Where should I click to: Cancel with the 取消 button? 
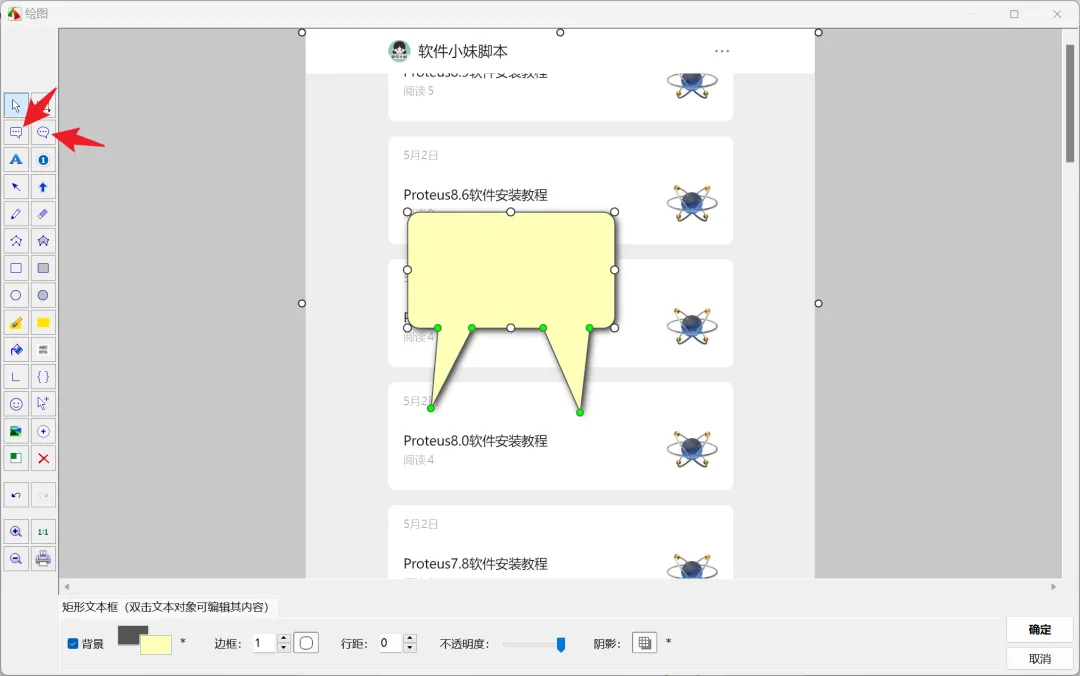(x=1039, y=659)
